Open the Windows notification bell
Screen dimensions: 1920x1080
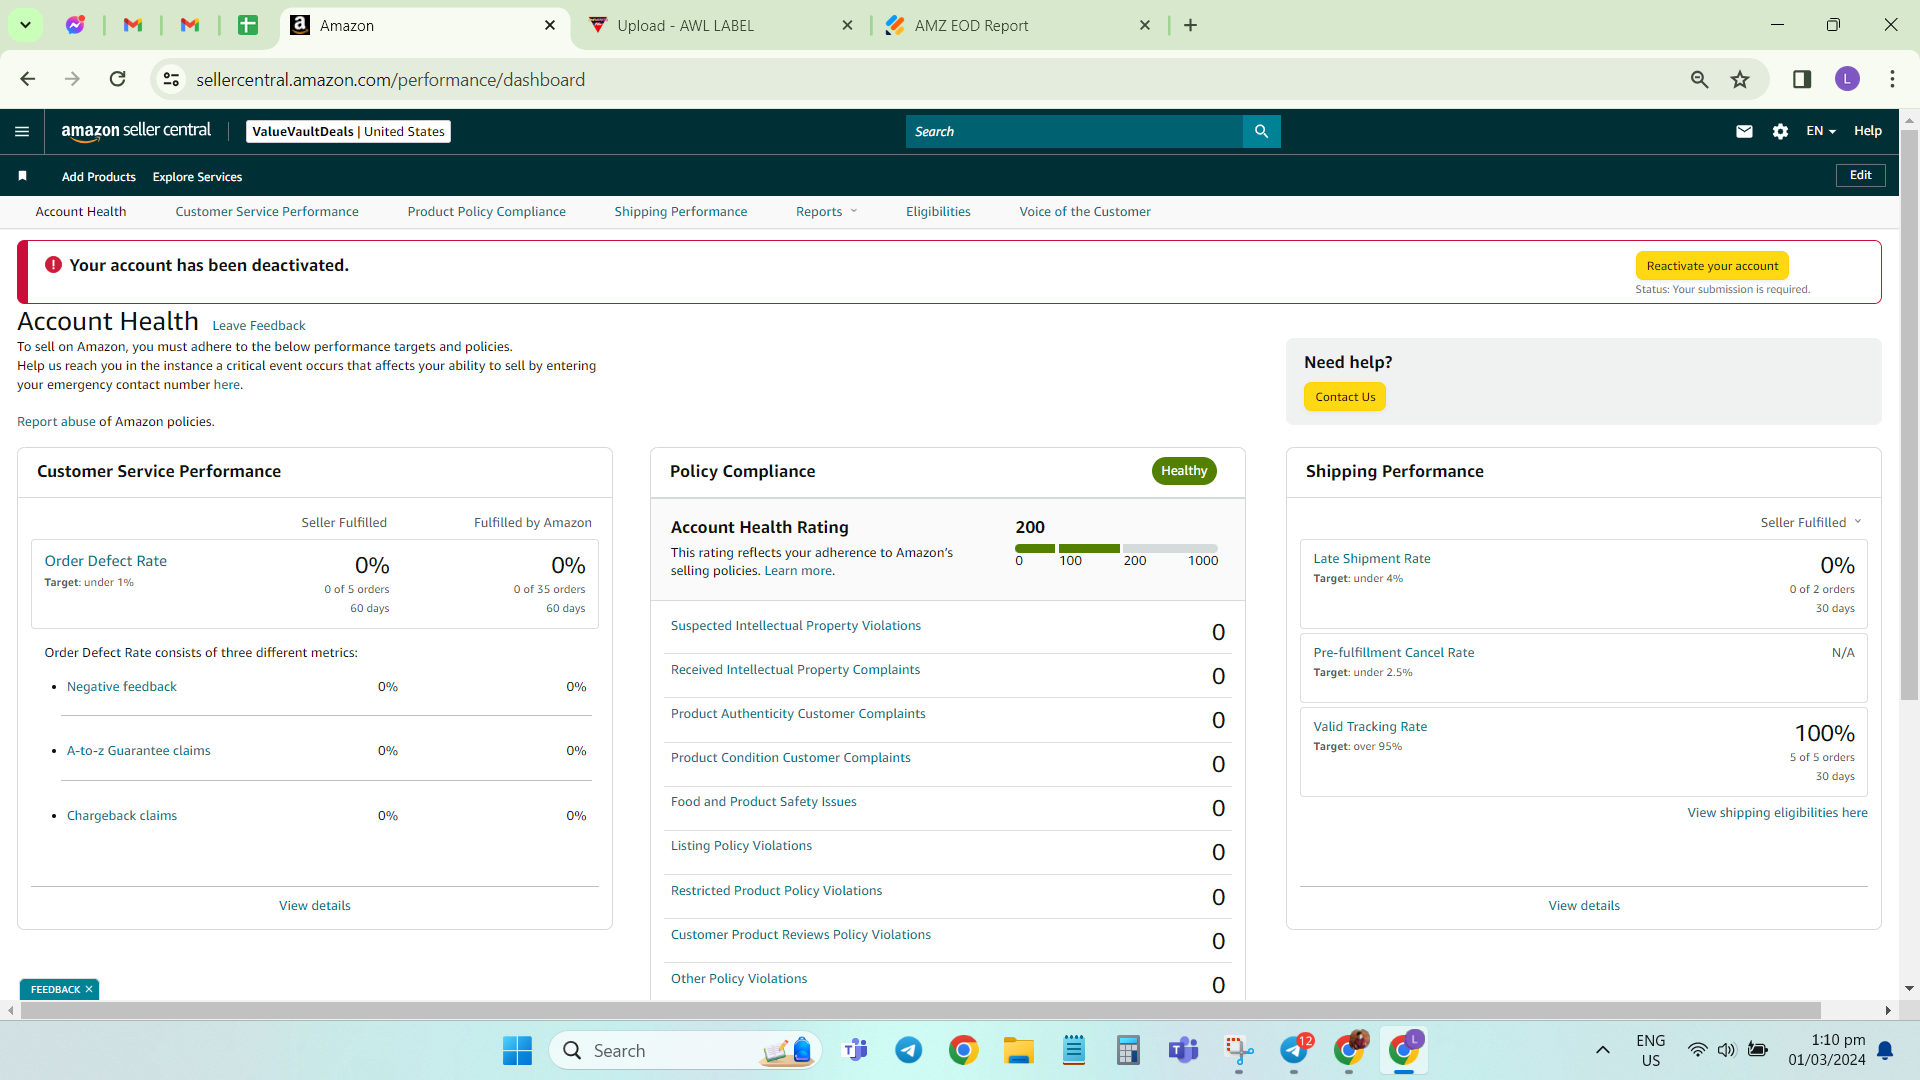pyautogui.click(x=1885, y=1050)
